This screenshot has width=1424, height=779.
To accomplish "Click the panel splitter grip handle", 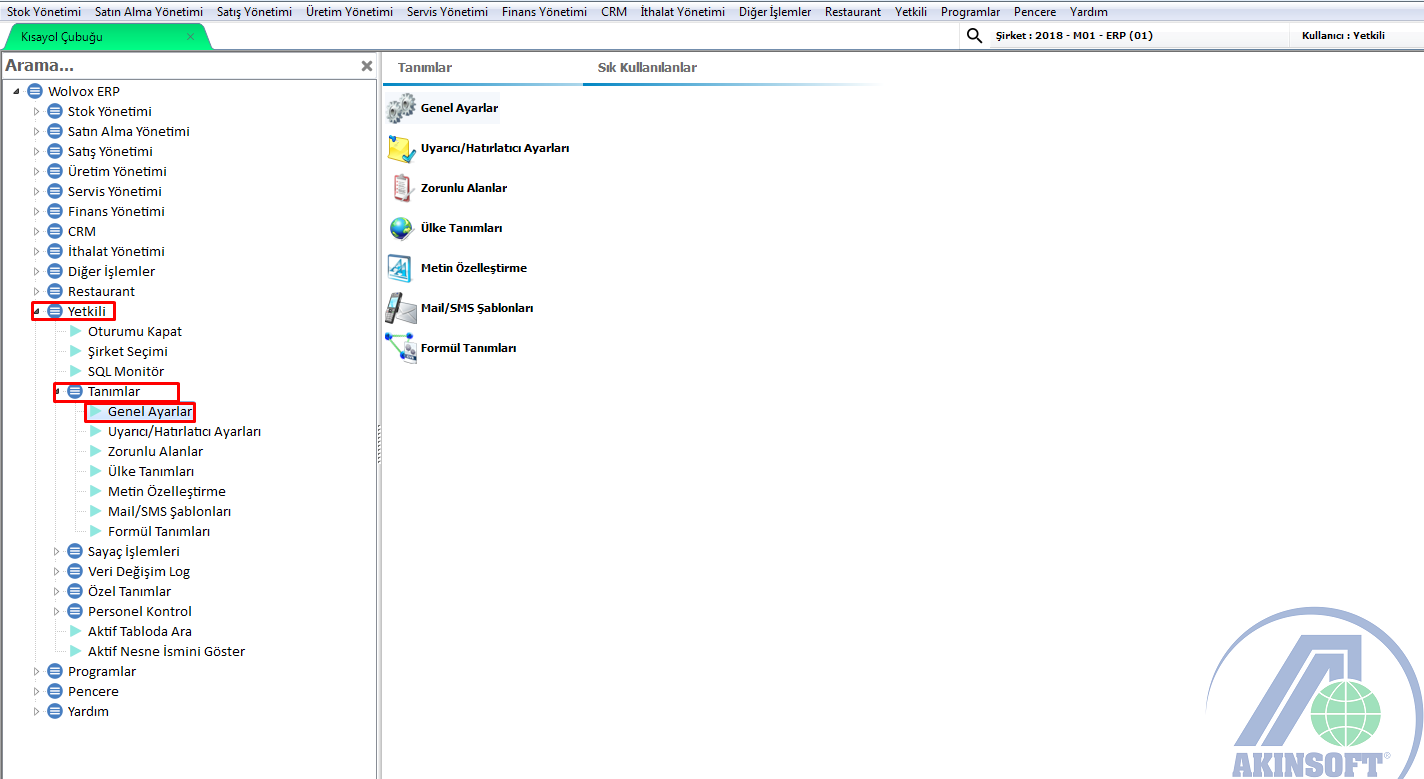I will pos(379,445).
